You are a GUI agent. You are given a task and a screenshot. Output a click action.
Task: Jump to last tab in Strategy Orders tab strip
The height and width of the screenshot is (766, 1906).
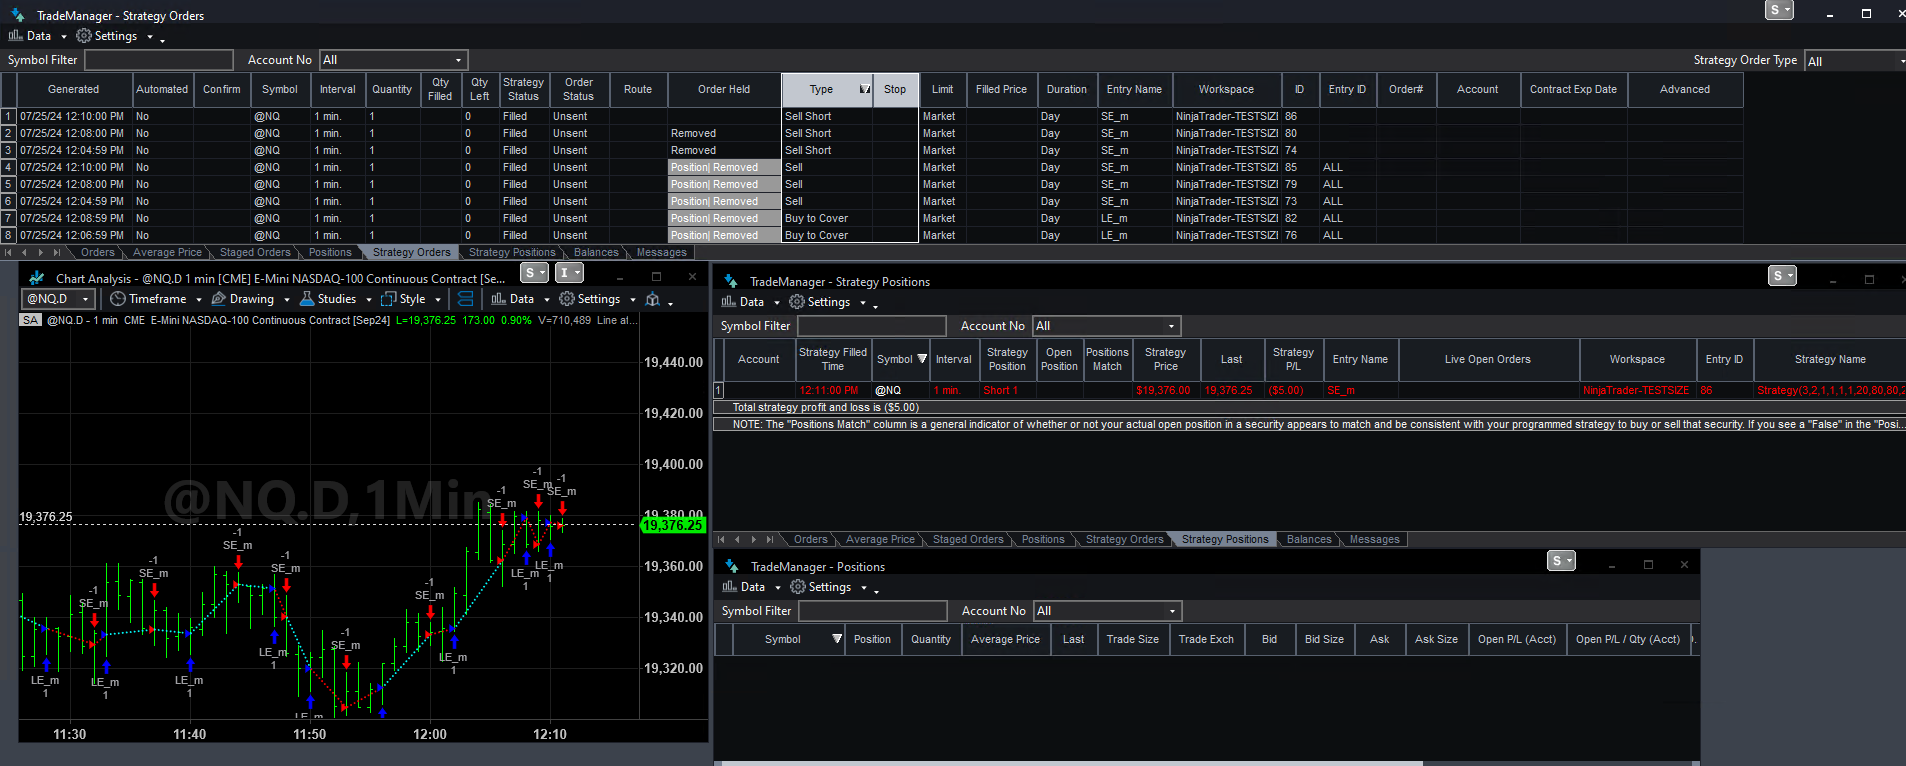[x=57, y=252]
